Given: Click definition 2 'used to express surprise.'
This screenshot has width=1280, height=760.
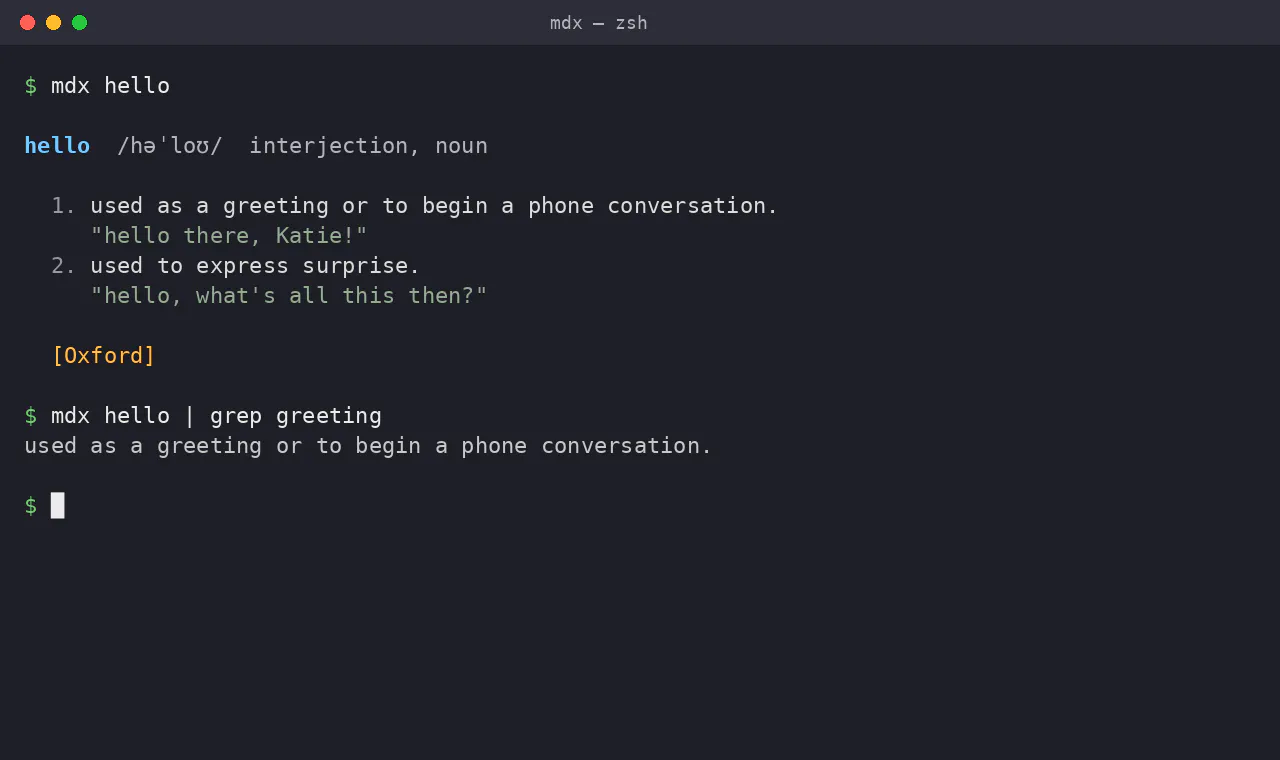Looking at the screenshot, I should click(x=255, y=266).
